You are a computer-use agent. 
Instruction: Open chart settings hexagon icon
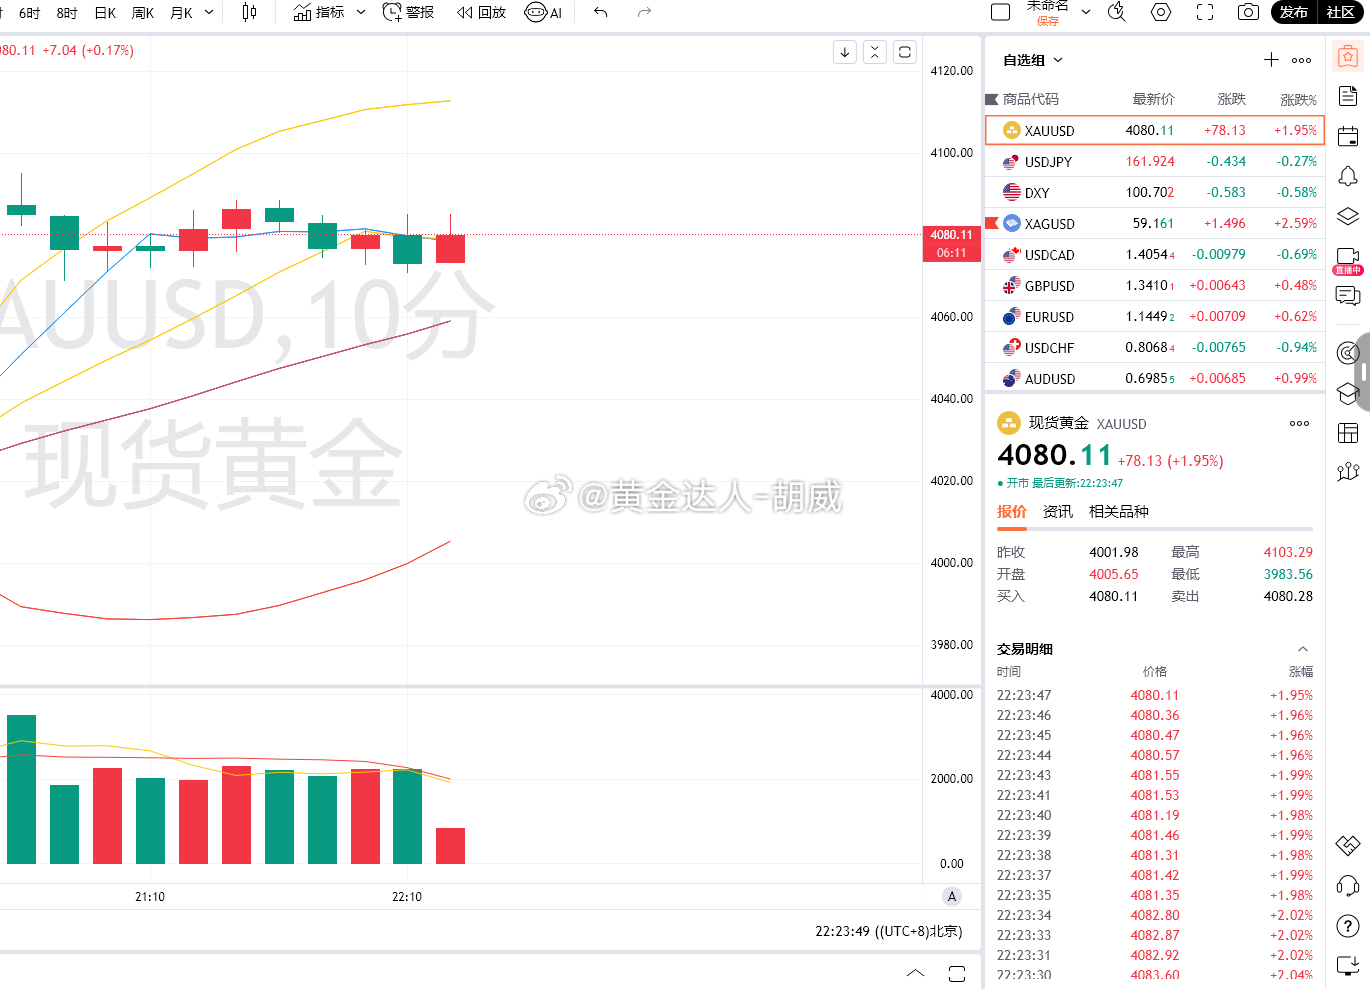tap(1161, 12)
